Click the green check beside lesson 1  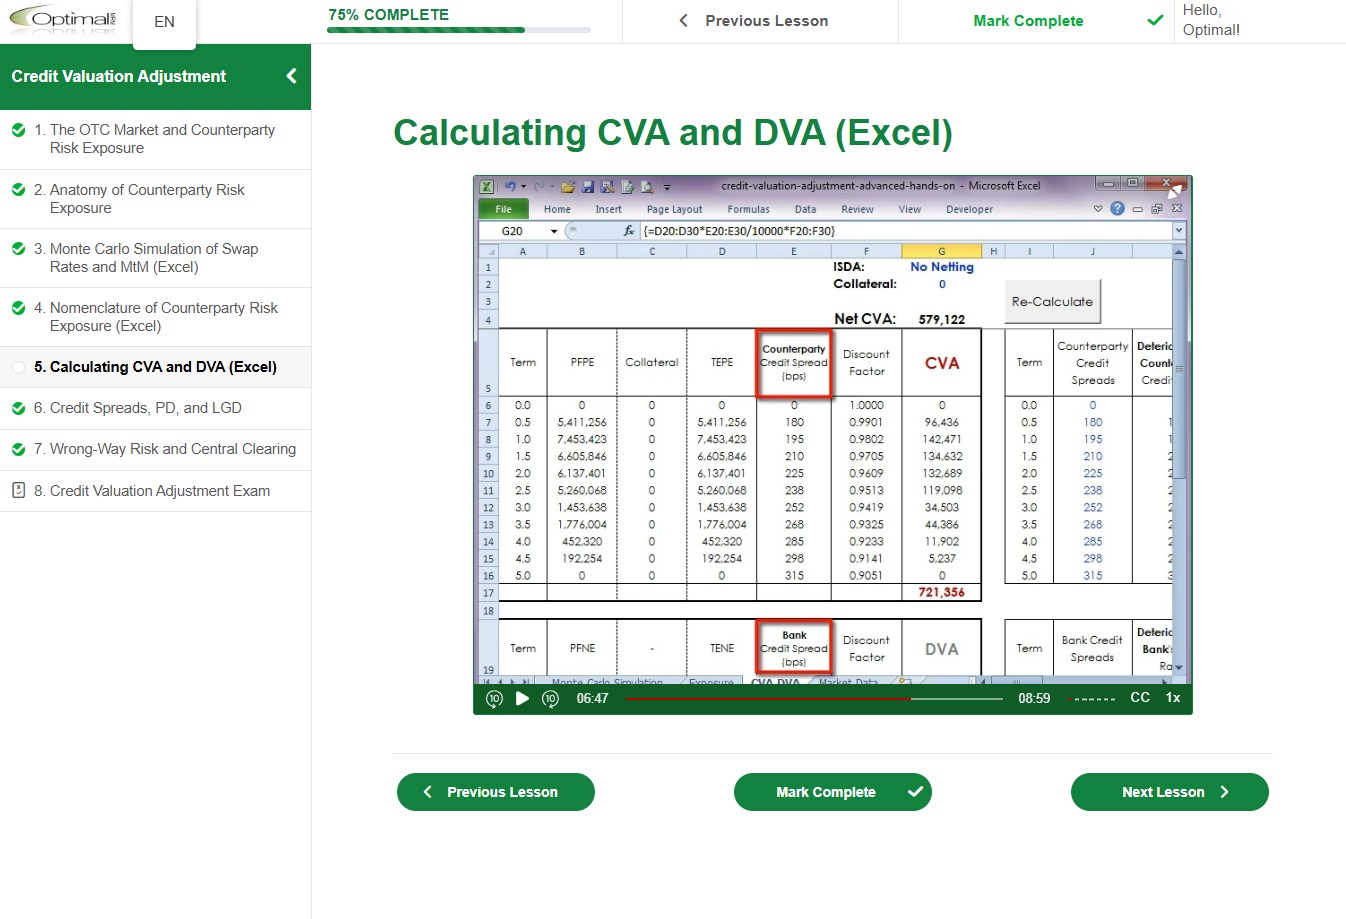[x=18, y=130]
